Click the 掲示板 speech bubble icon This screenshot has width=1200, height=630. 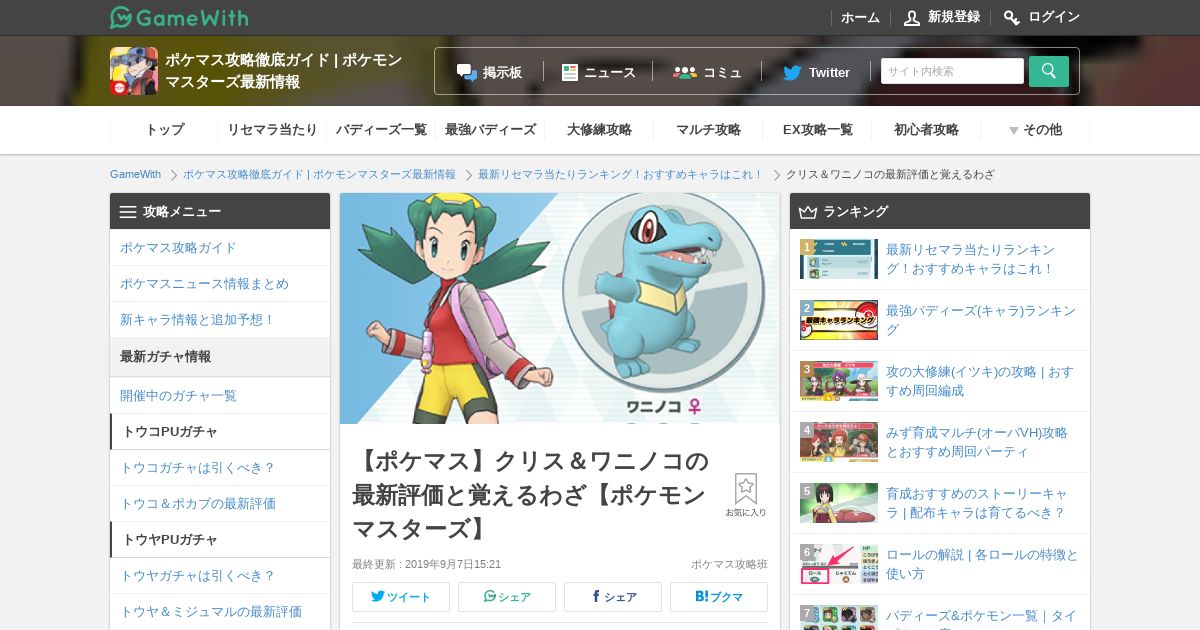pos(467,72)
